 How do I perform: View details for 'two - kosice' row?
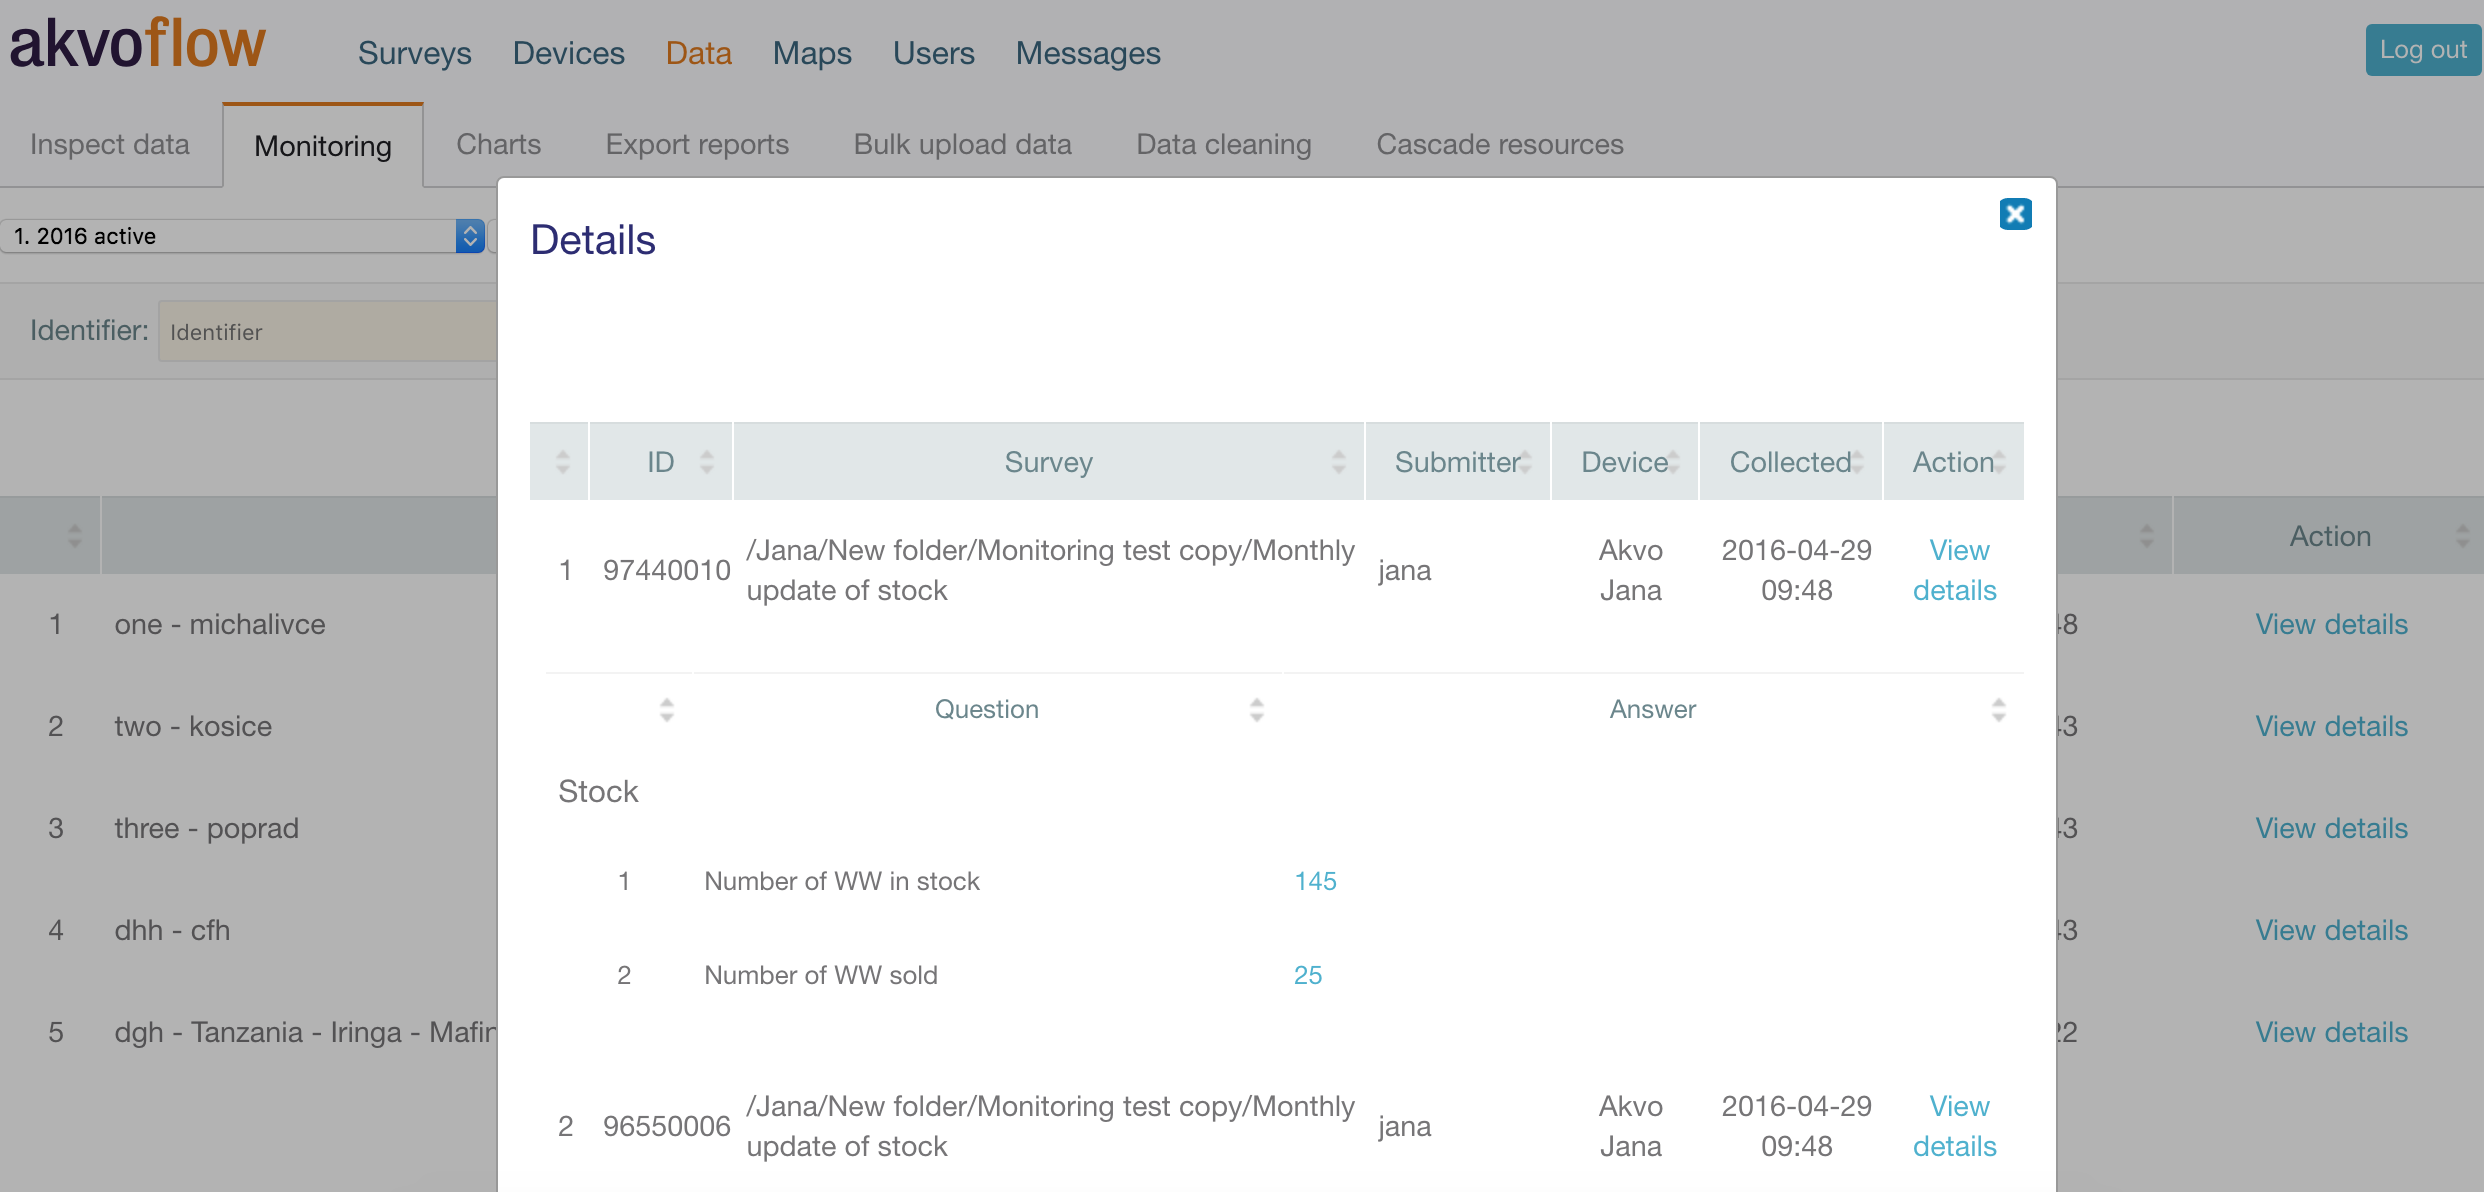pyautogui.click(x=2331, y=726)
